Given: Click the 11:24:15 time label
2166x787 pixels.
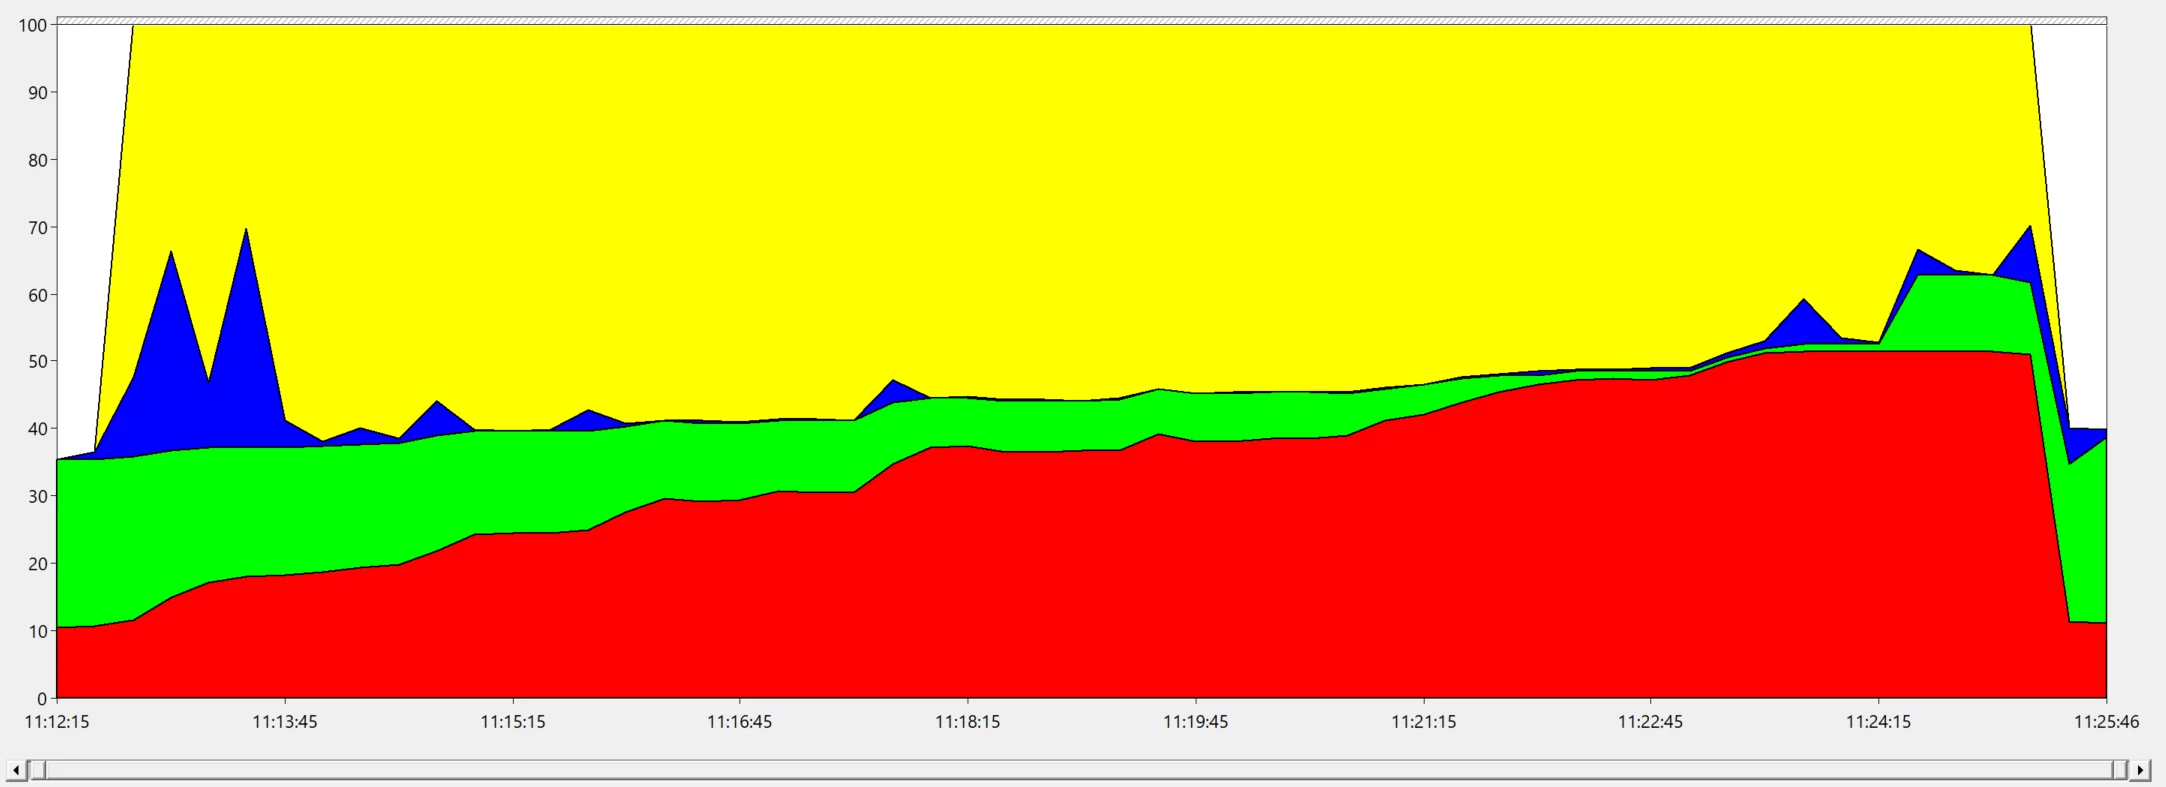Looking at the screenshot, I should click(1879, 722).
